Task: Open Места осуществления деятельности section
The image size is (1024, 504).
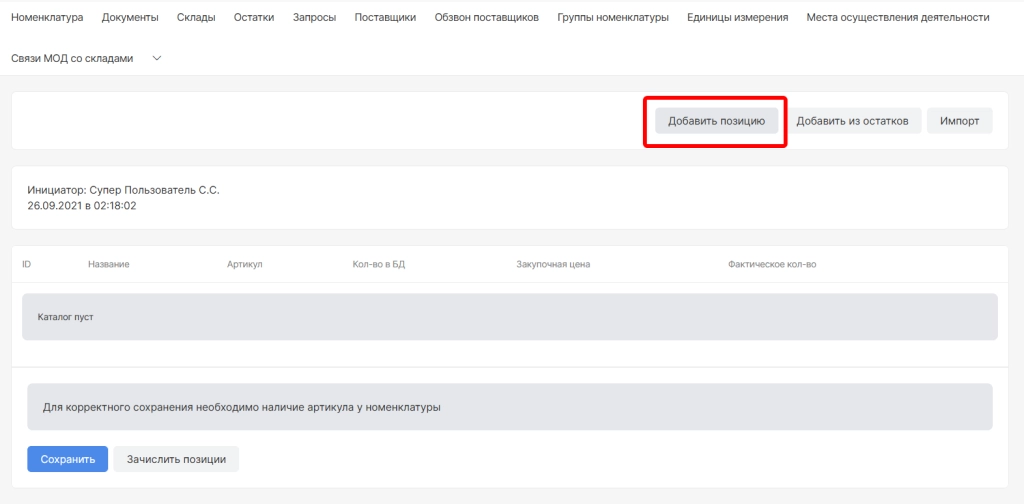Action: 898,17
